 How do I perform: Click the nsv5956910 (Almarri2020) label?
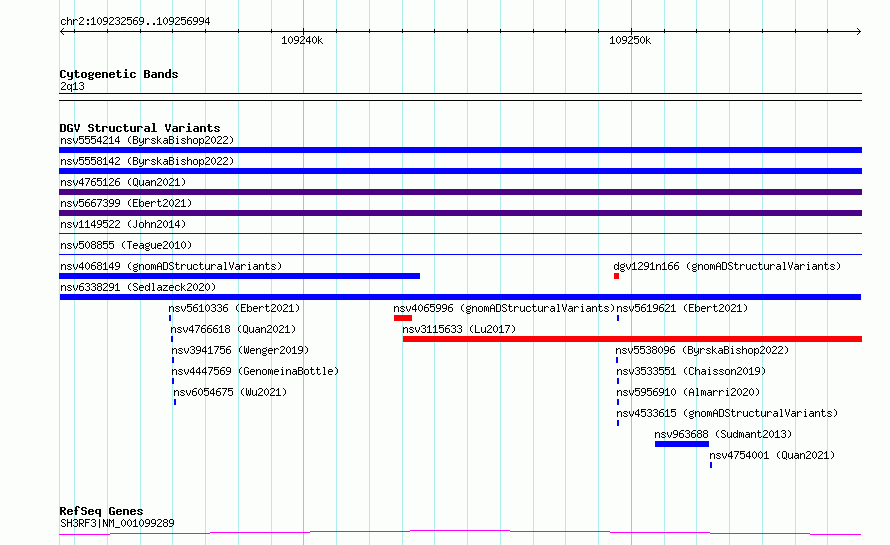[x=688, y=392]
